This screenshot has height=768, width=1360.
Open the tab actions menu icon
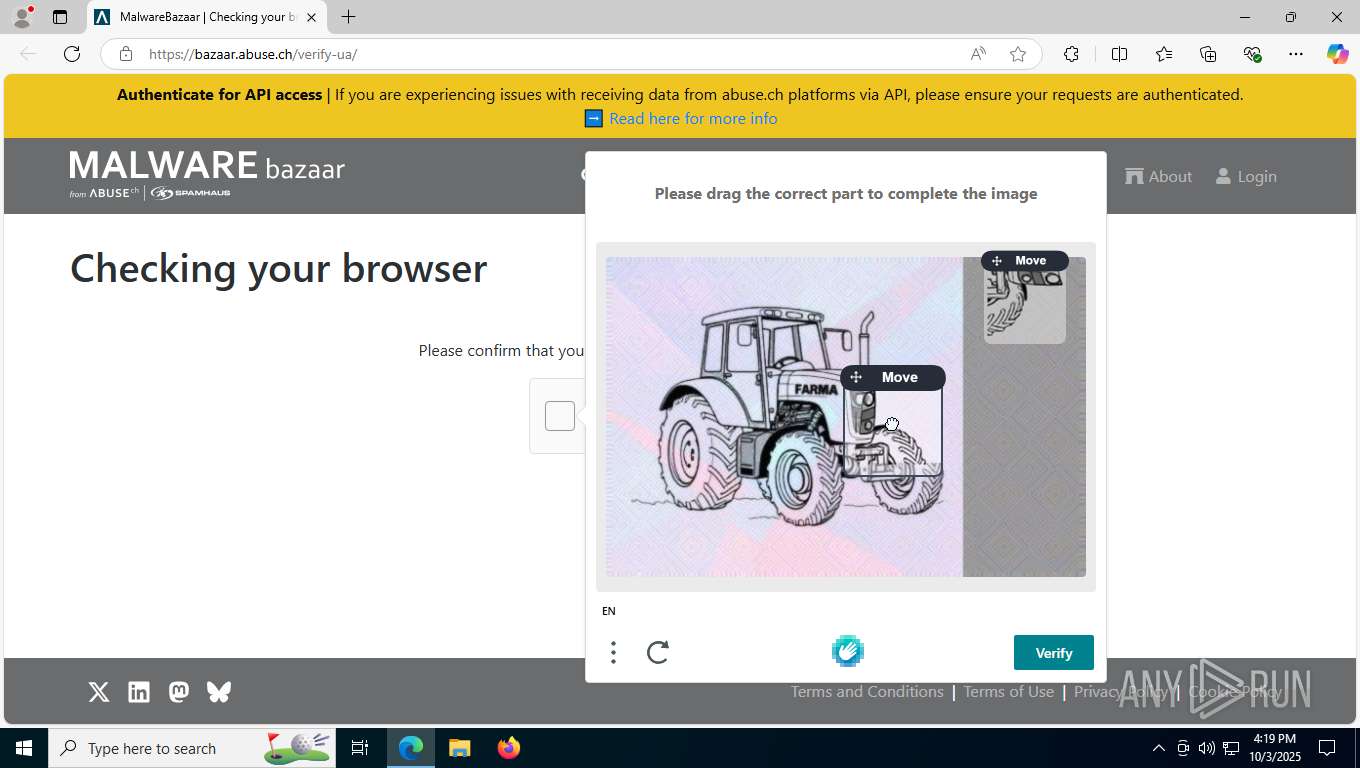(60, 17)
